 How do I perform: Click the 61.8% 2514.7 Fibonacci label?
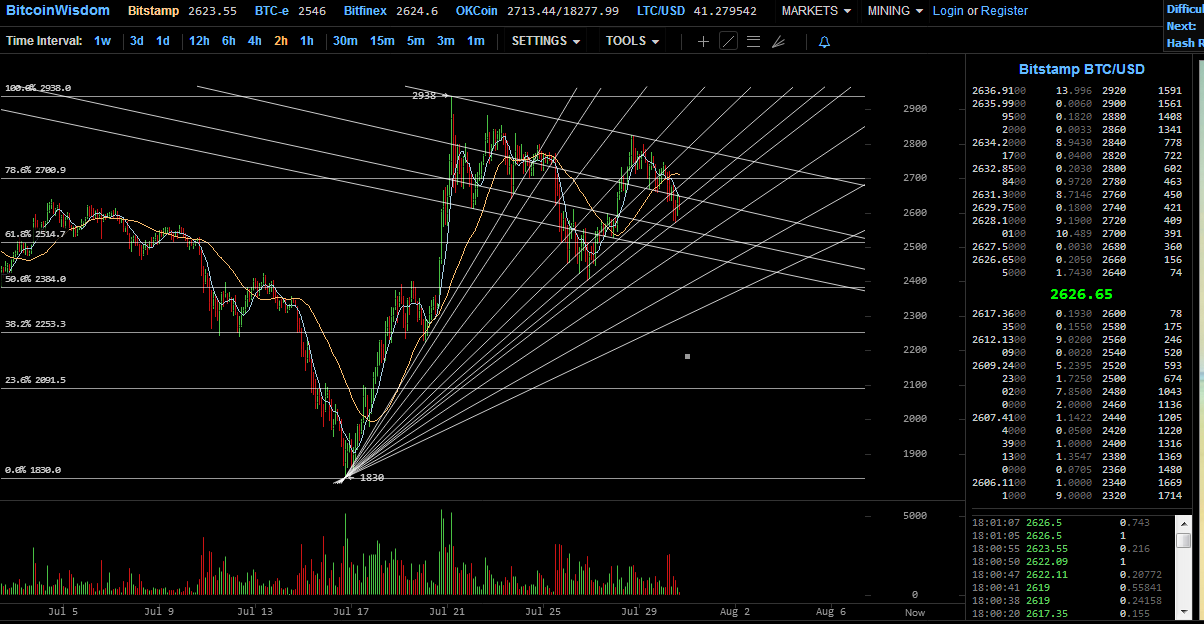35,234
